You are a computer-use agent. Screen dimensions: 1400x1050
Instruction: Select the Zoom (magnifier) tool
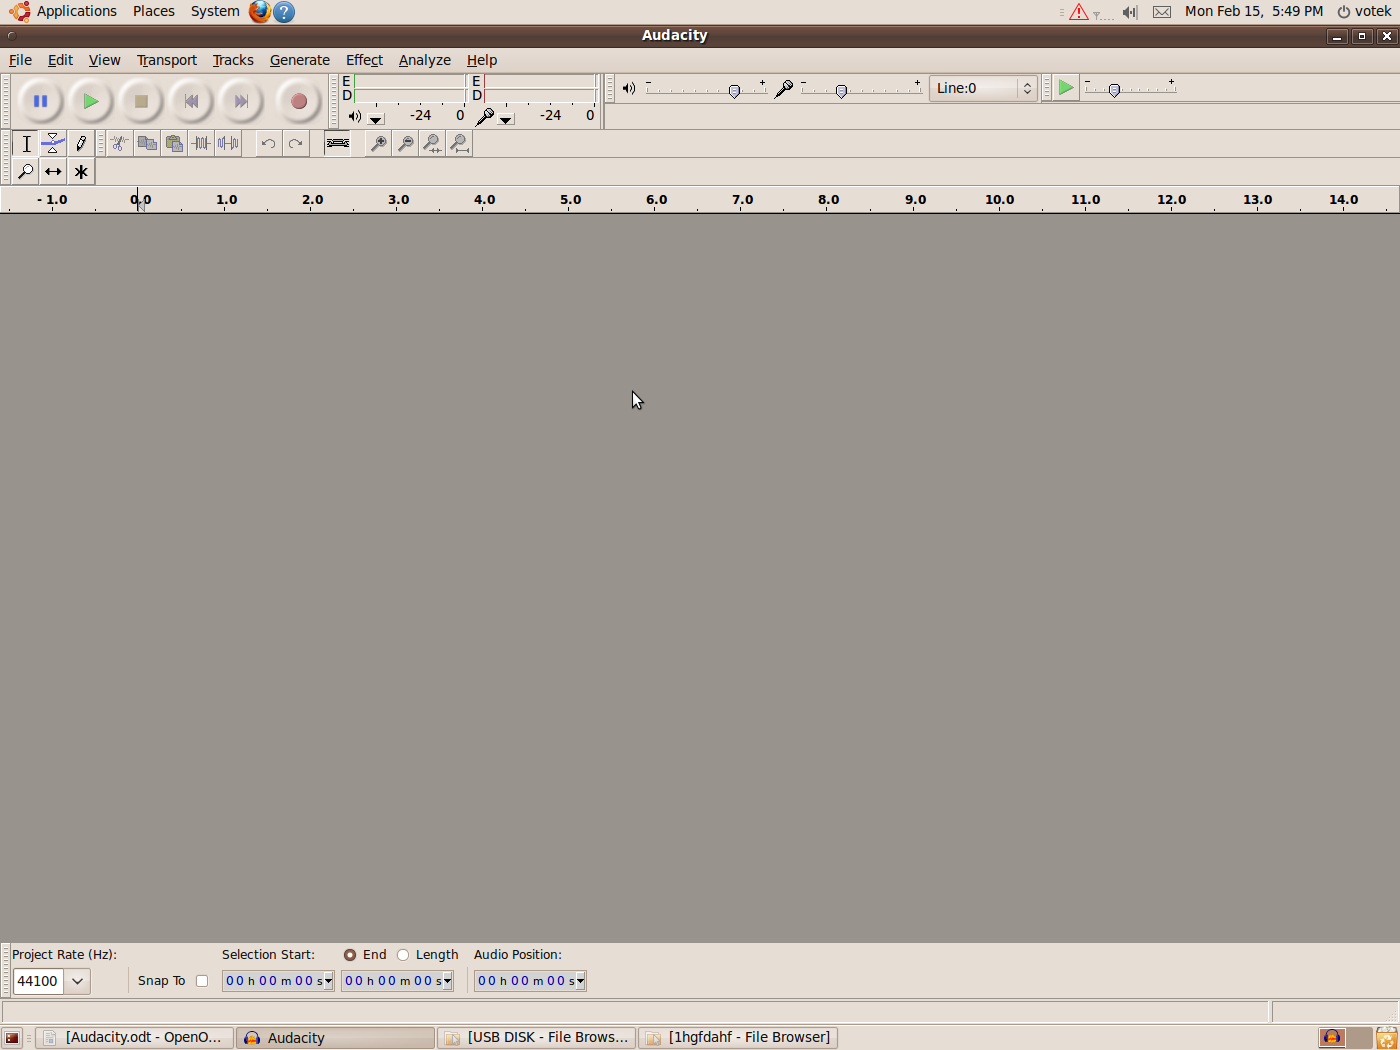[26, 171]
